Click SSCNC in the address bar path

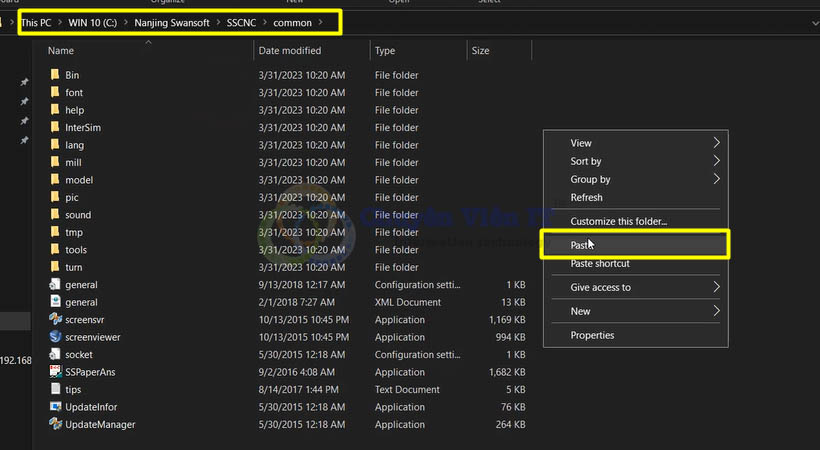pyautogui.click(x=243, y=22)
